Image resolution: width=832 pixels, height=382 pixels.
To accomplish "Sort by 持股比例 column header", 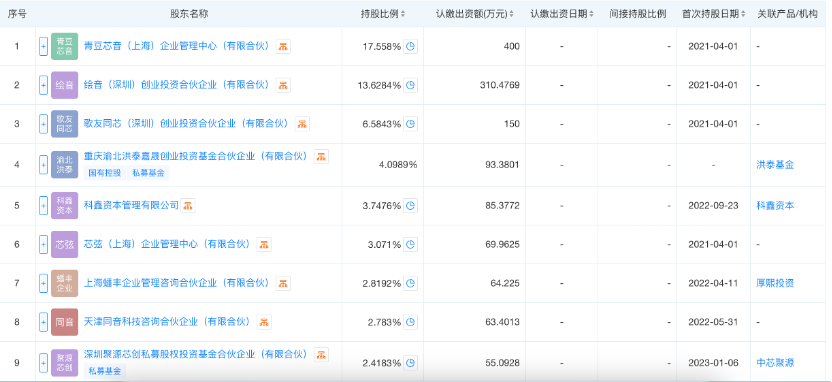I will coord(383,14).
